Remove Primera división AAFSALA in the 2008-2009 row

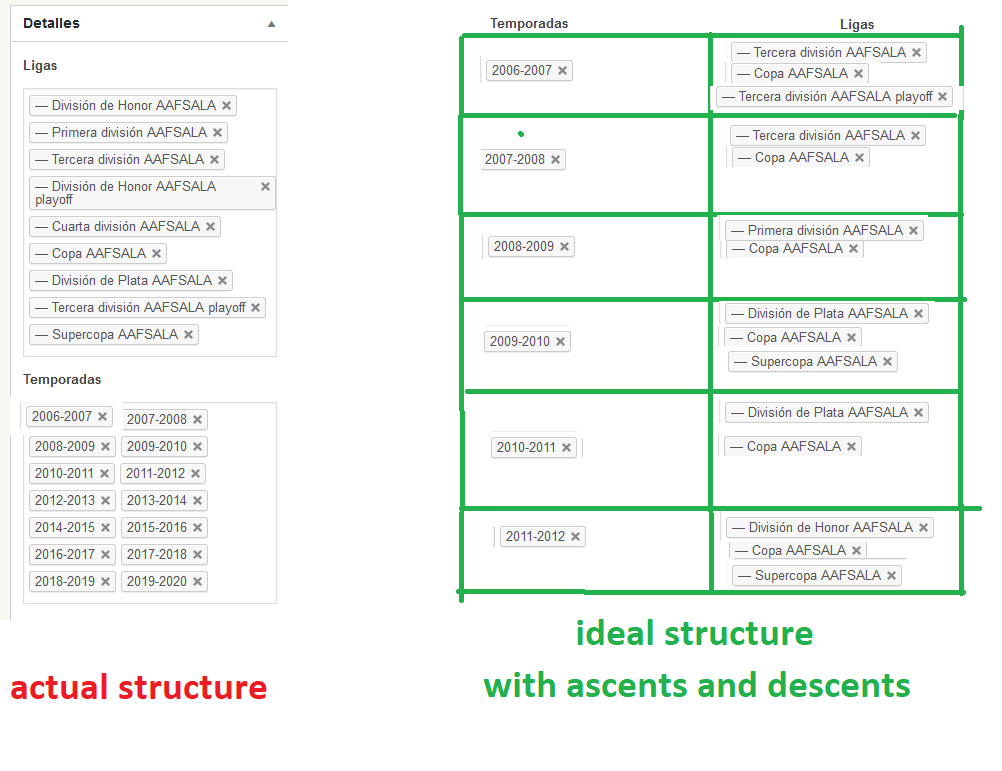coord(913,231)
